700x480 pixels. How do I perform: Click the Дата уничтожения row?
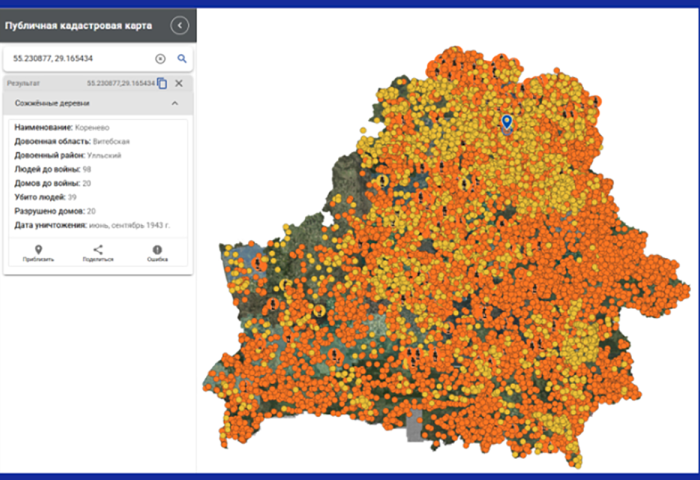click(92, 225)
